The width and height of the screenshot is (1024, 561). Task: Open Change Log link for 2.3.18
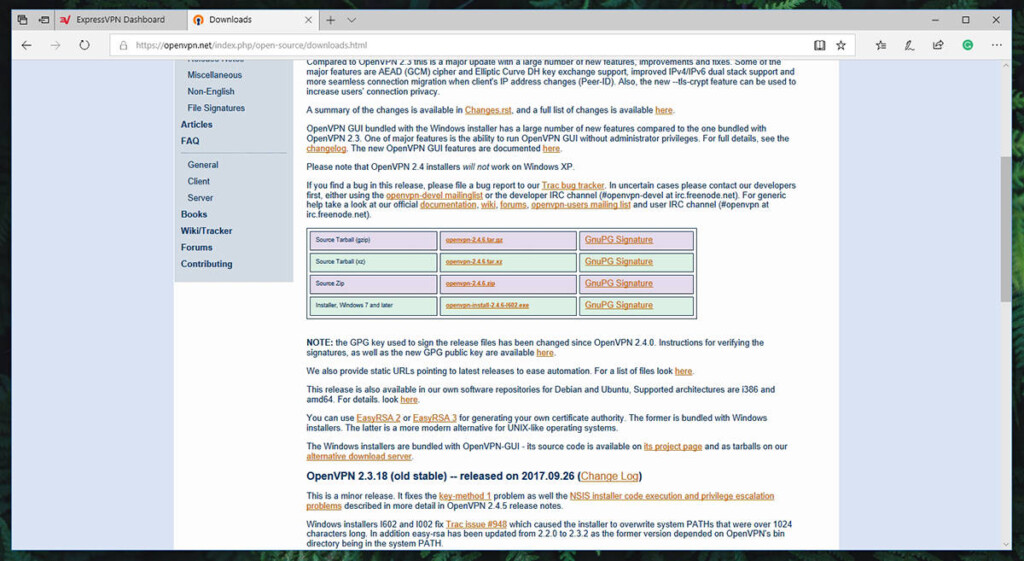click(609, 476)
